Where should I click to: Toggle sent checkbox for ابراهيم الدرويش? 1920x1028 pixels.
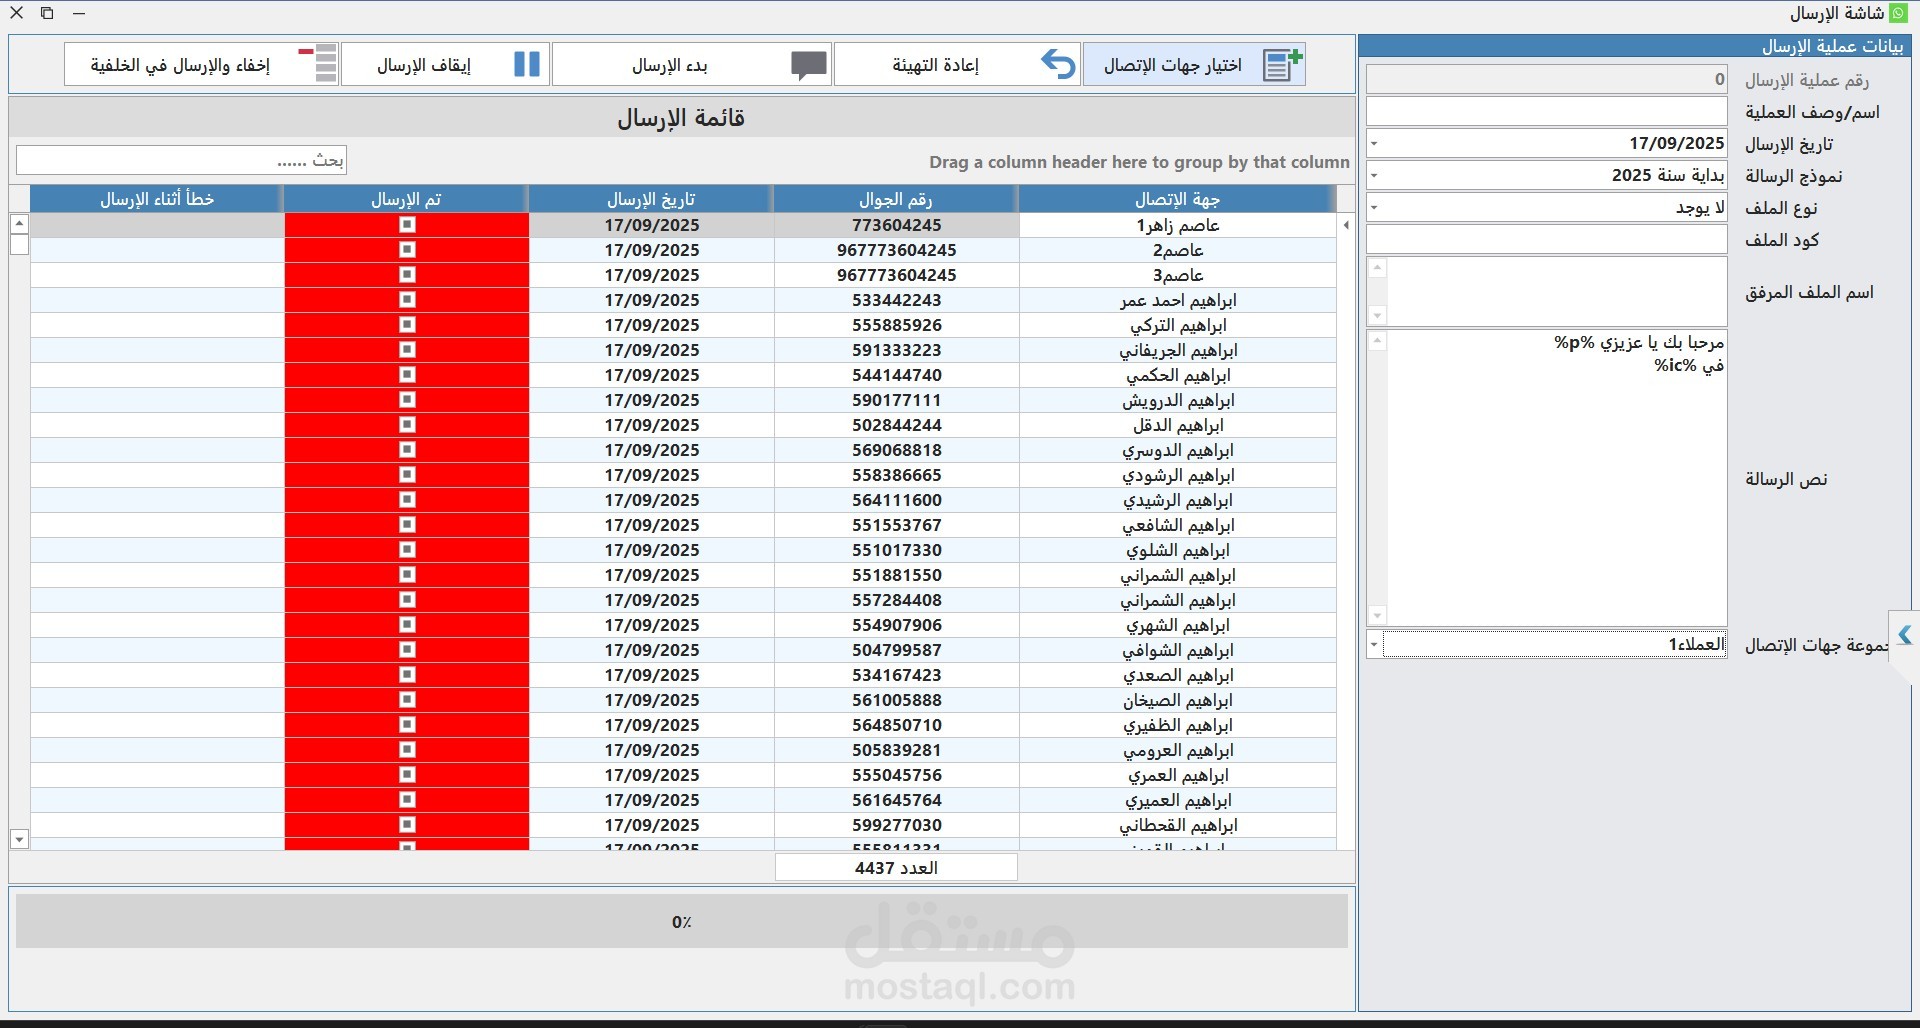[407, 400]
